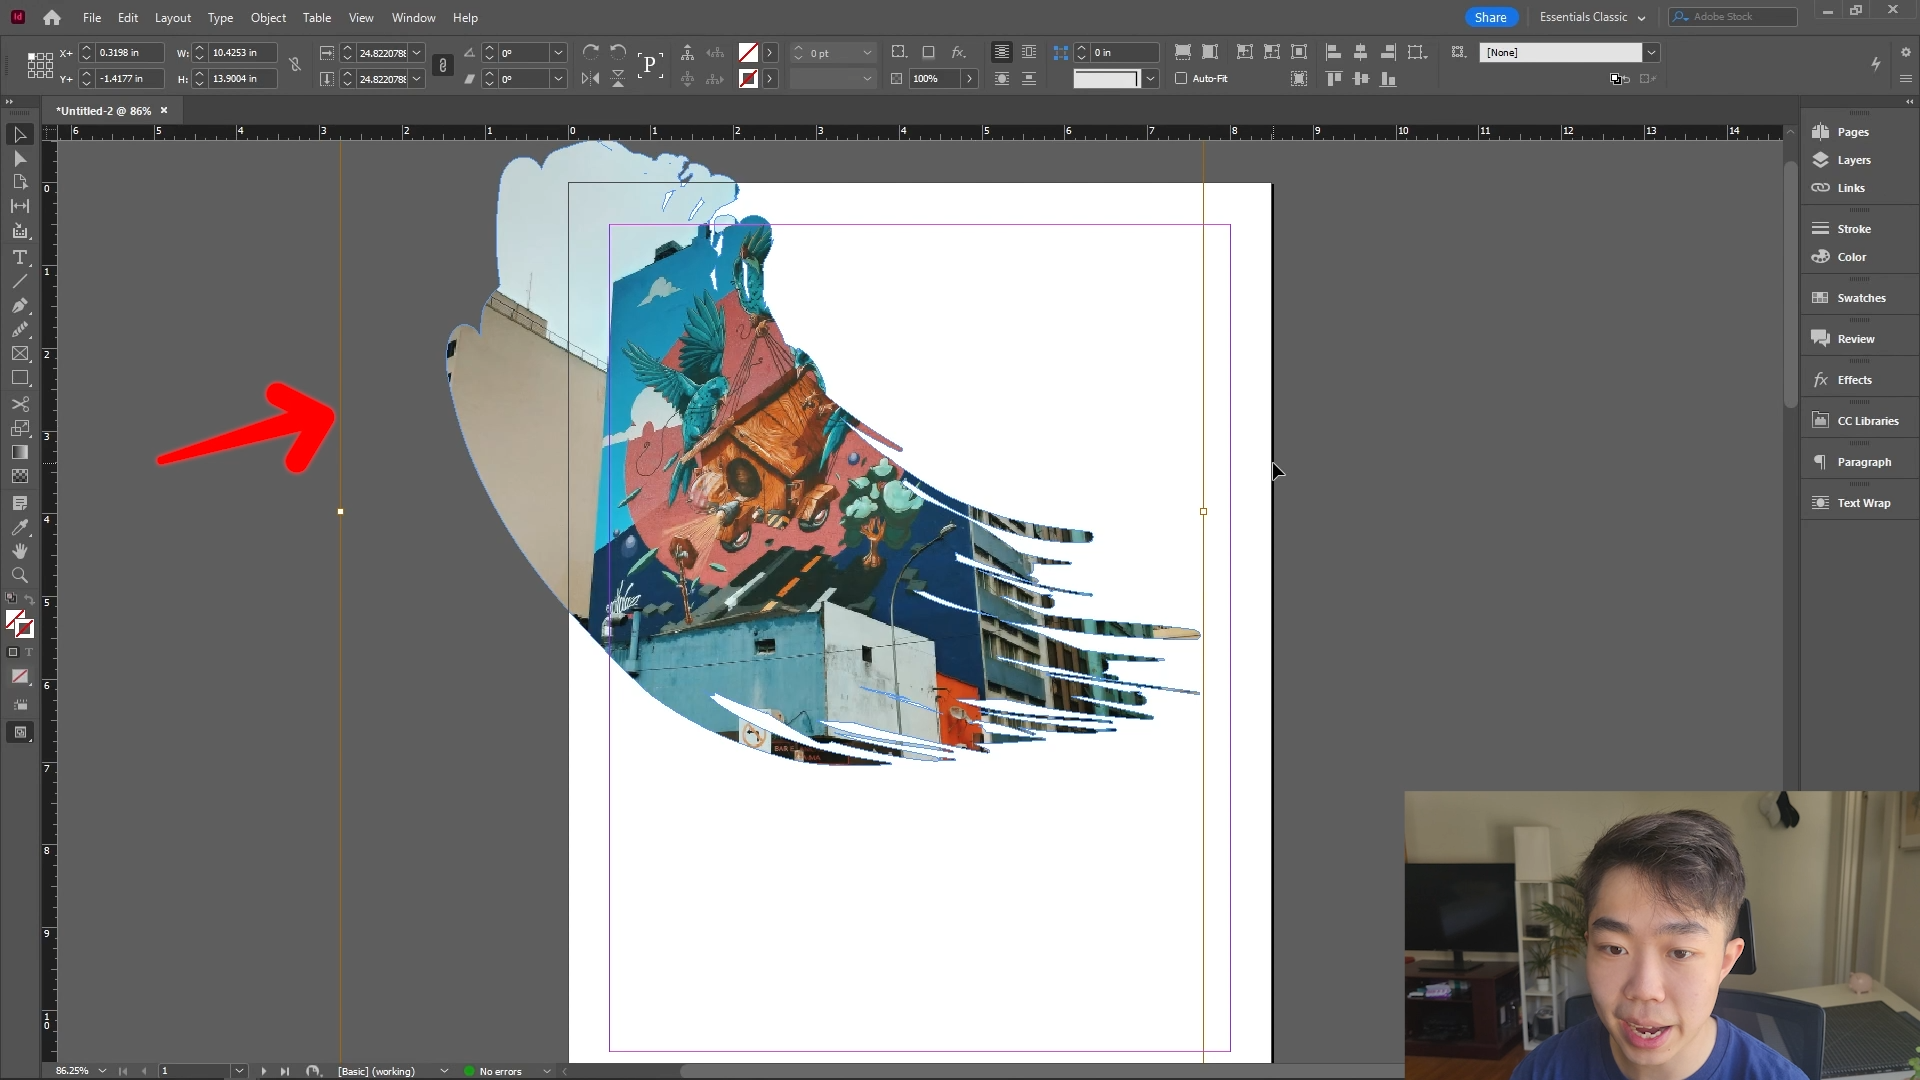The width and height of the screenshot is (1920, 1080).
Task: Select the Hand tool
Action: (x=20, y=551)
